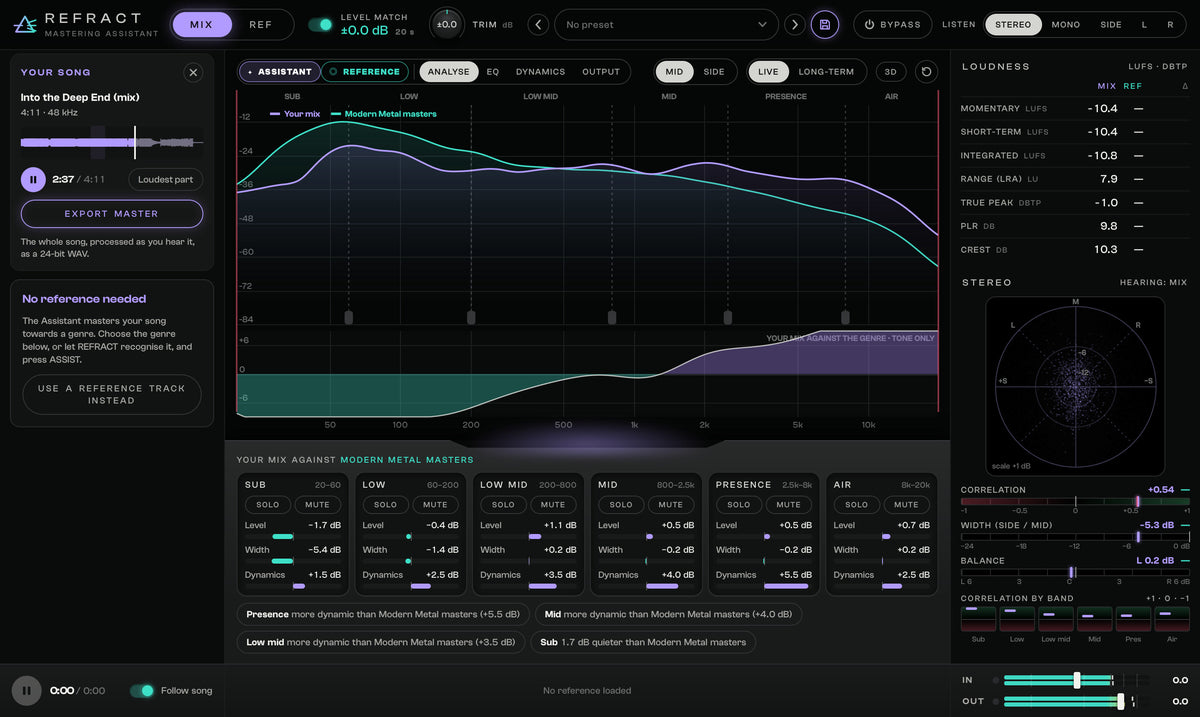
Task: Click the Sub 1.7 dB quieter suggestion chip
Action: [643, 642]
